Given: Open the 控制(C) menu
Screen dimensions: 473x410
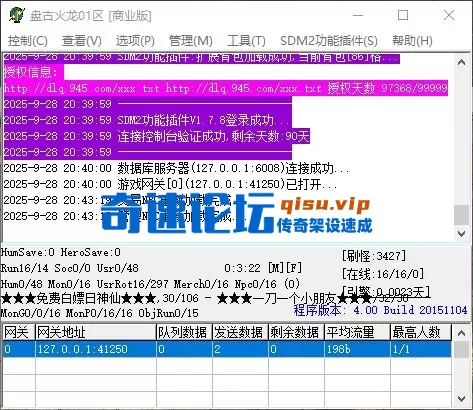Looking at the screenshot, I should point(28,41).
